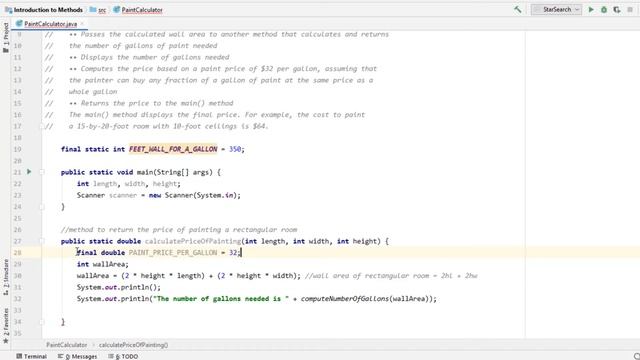Run with coverage using the shield icon
The image size is (640, 360).
point(617,9)
